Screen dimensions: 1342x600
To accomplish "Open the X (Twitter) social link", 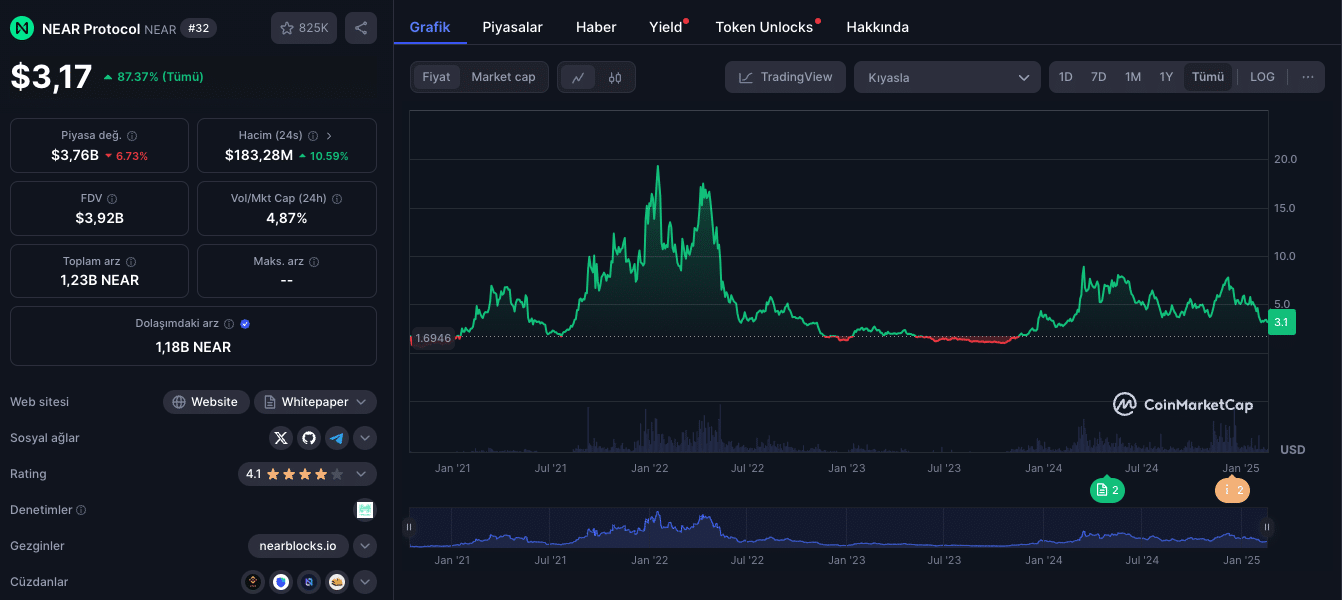I will click(281, 438).
